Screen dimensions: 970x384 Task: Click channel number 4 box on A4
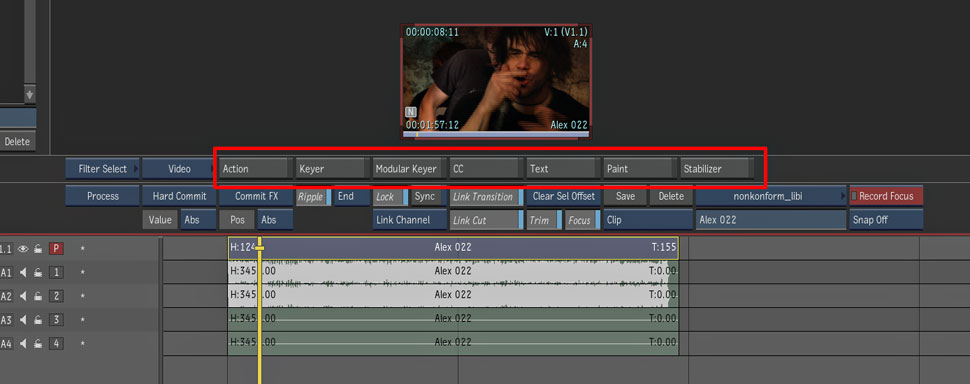coord(56,343)
